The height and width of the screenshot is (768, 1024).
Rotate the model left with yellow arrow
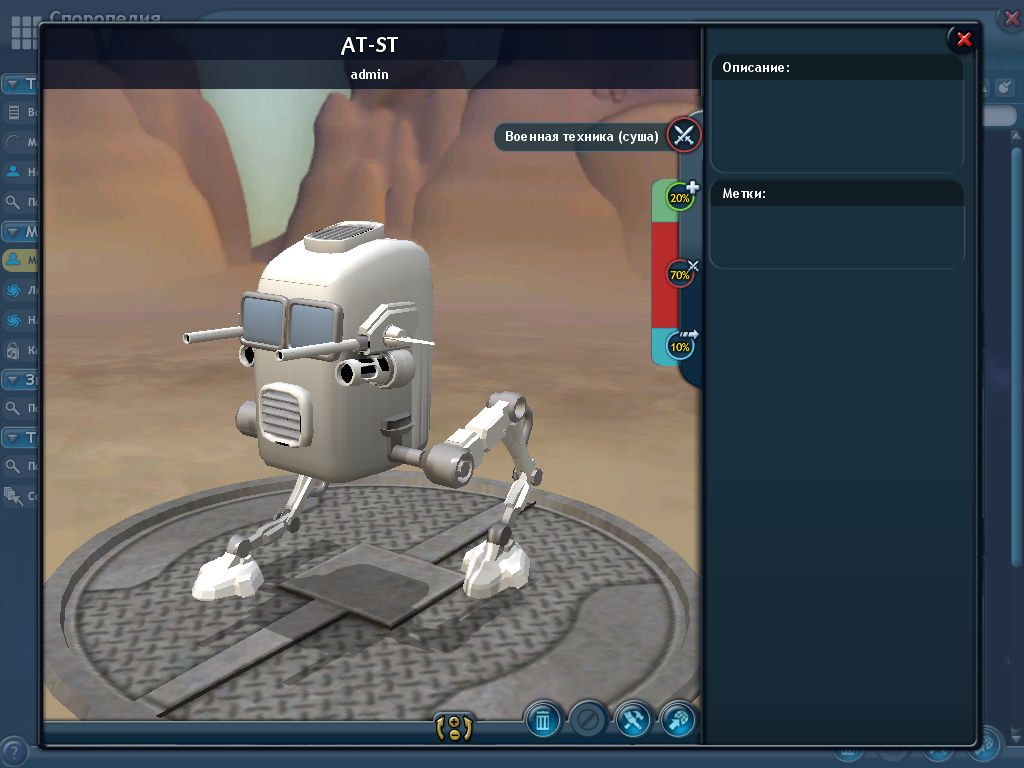(440, 728)
